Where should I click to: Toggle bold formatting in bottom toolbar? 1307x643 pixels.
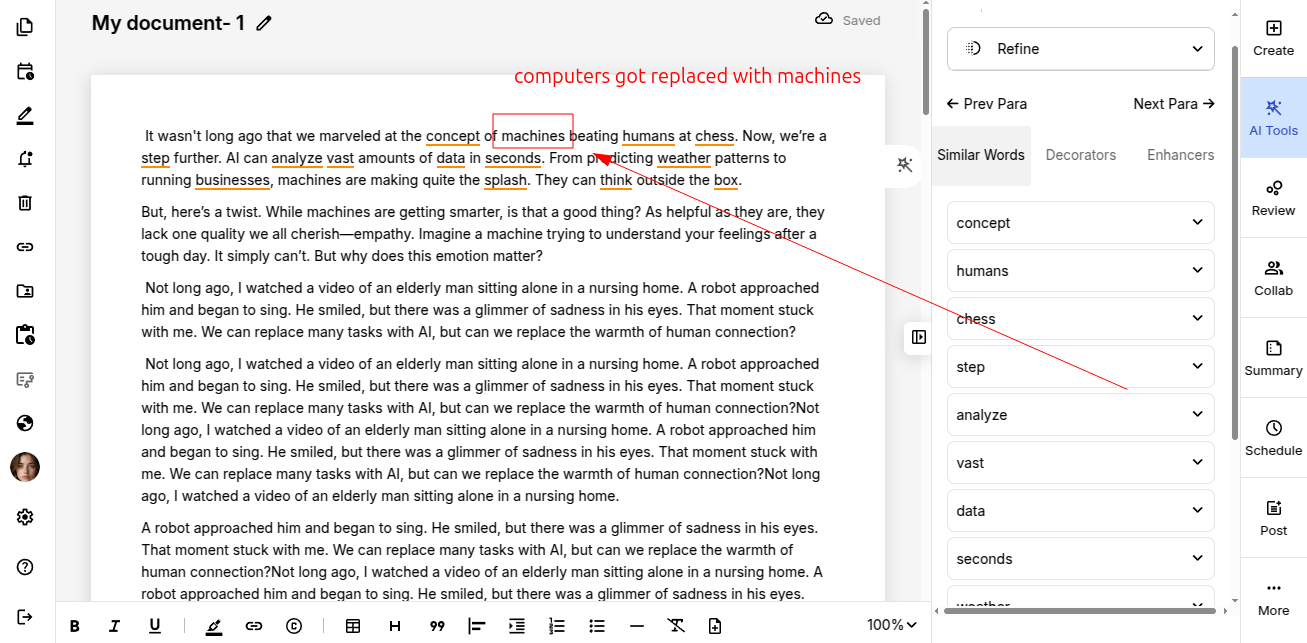(x=75, y=626)
